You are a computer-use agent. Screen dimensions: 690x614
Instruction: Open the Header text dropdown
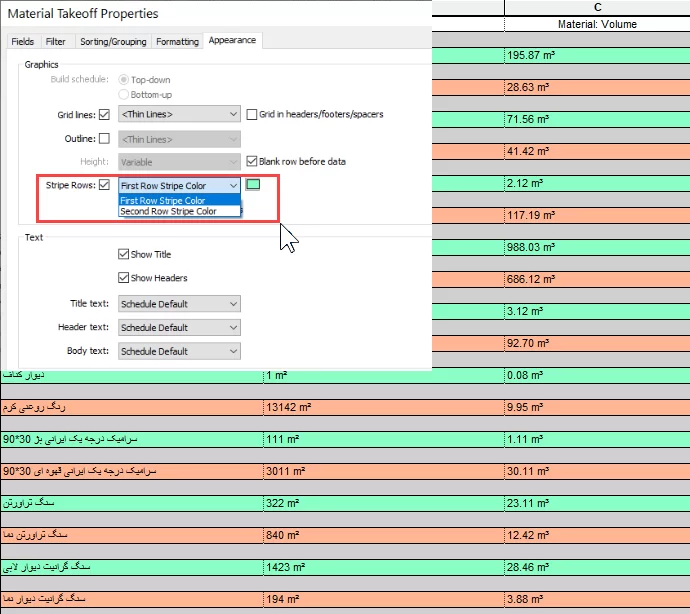click(x=179, y=327)
